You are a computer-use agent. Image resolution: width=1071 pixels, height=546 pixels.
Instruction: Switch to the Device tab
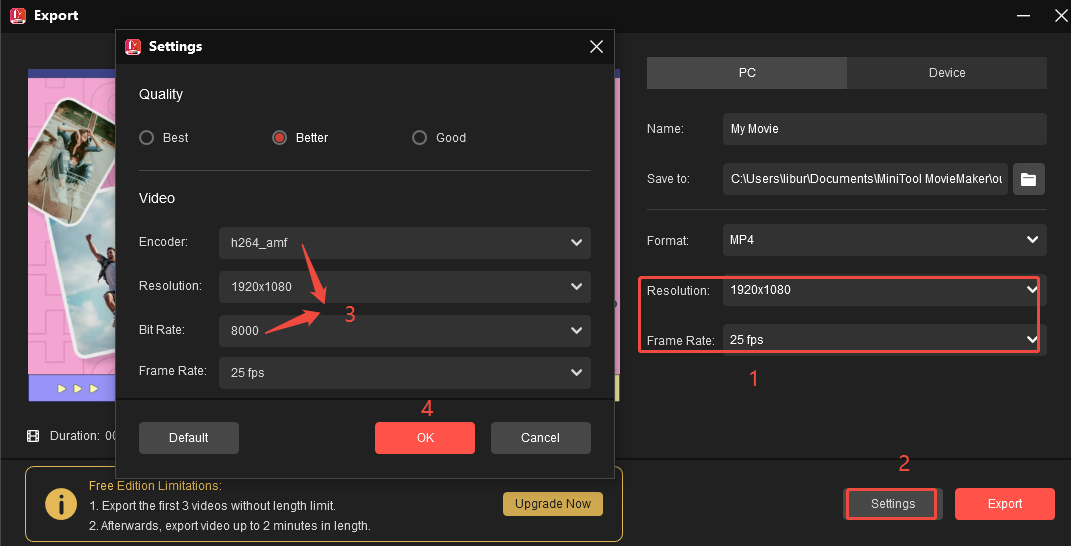click(947, 72)
